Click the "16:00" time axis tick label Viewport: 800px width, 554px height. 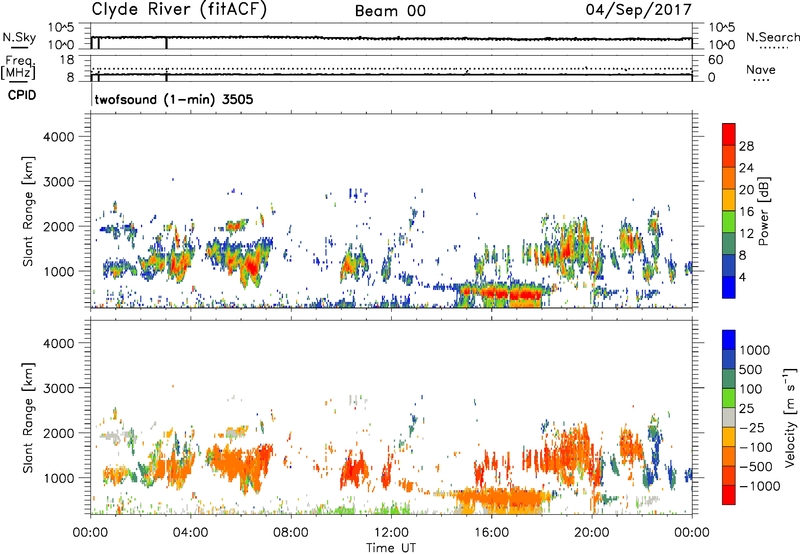pyautogui.click(x=491, y=533)
